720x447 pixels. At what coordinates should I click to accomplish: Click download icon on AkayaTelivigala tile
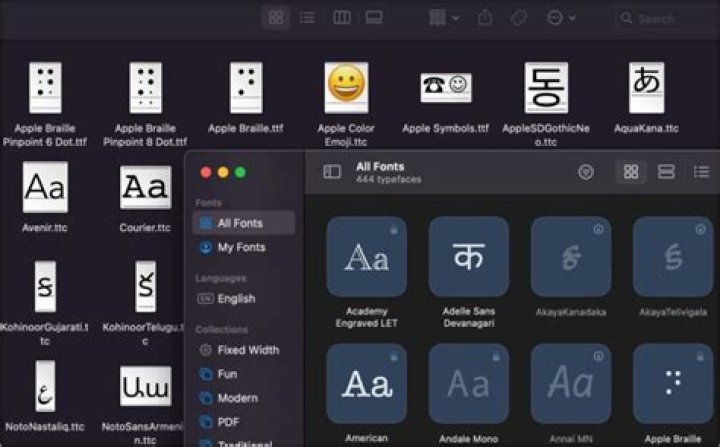(700, 229)
